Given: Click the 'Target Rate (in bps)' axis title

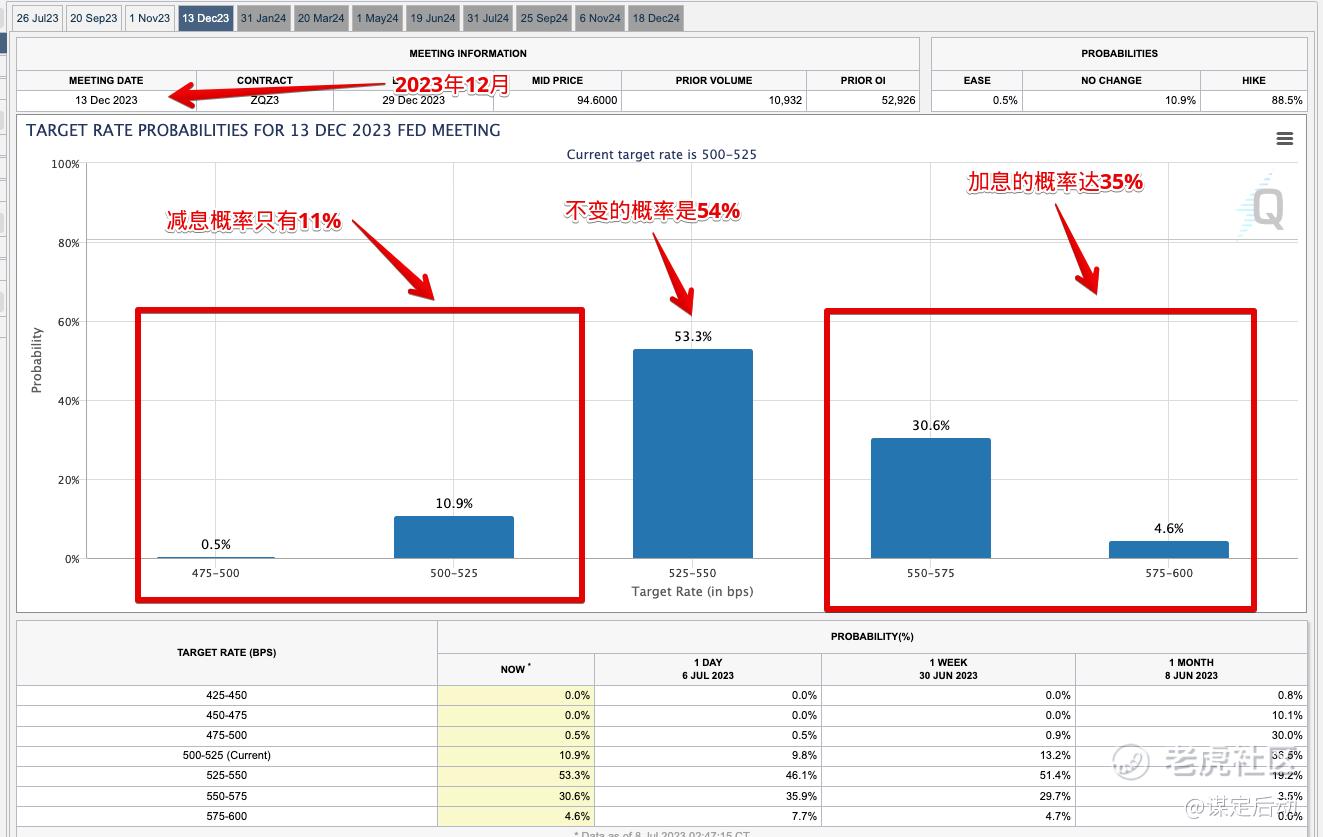Looking at the screenshot, I should tap(692, 591).
